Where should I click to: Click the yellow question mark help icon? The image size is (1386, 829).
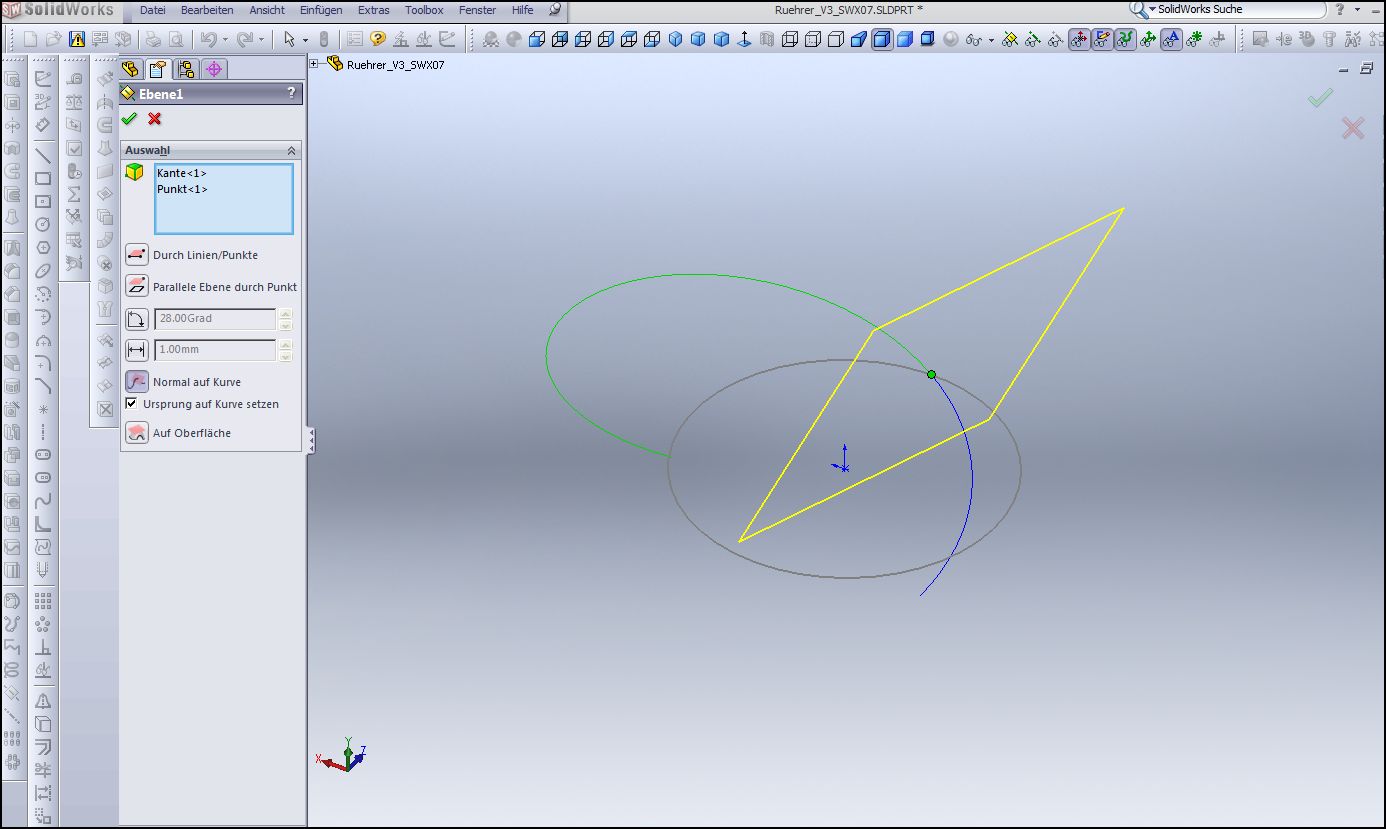(x=377, y=40)
